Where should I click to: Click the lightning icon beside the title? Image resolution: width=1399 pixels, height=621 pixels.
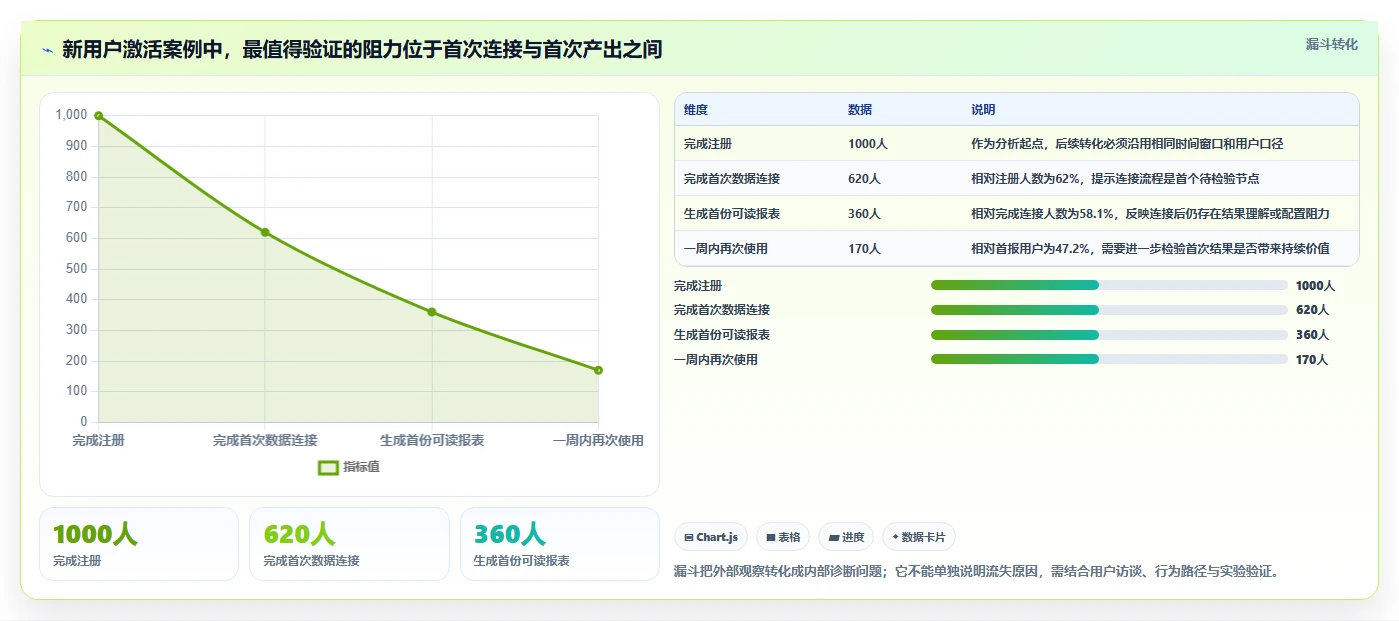coord(47,50)
